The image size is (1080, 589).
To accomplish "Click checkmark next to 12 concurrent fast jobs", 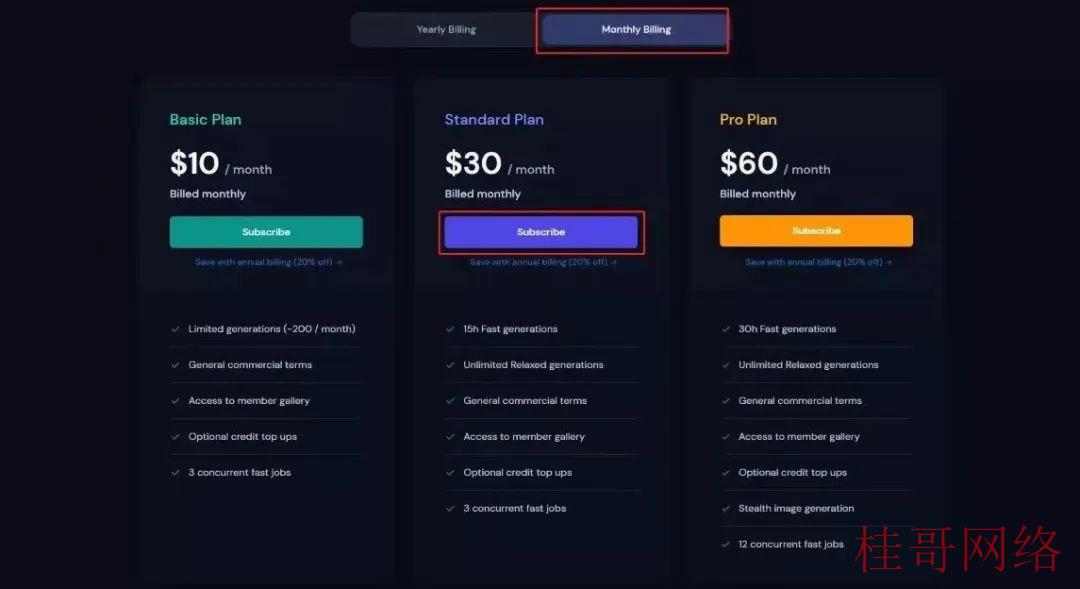I will pyautogui.click(x=725, y=544).
